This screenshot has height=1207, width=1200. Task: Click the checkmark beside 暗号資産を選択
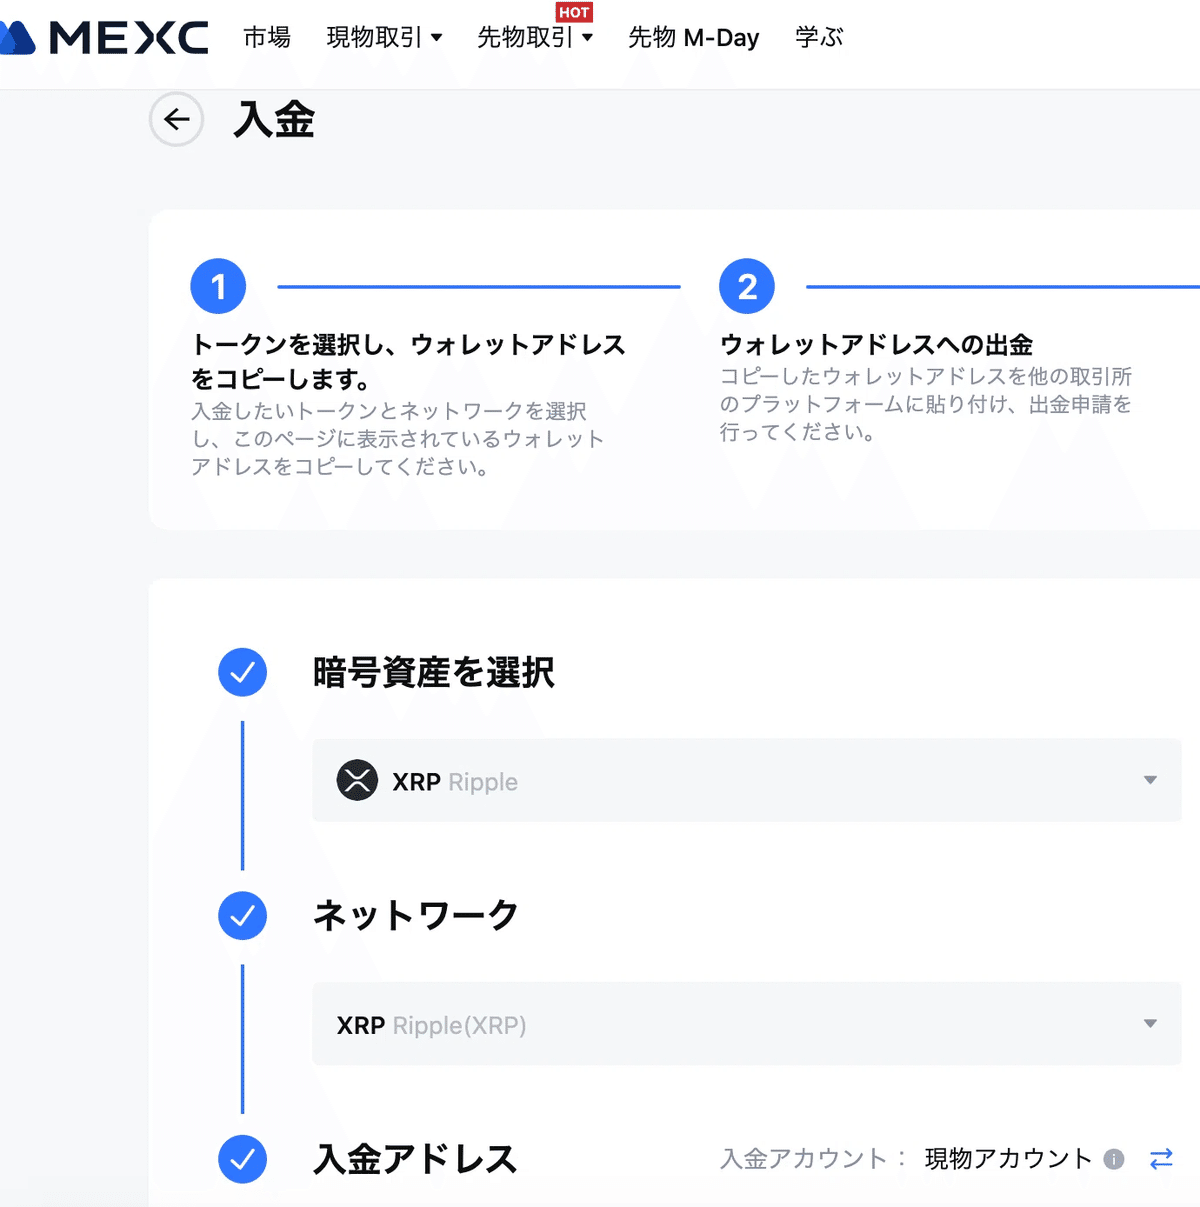click(x=242, y=673)
